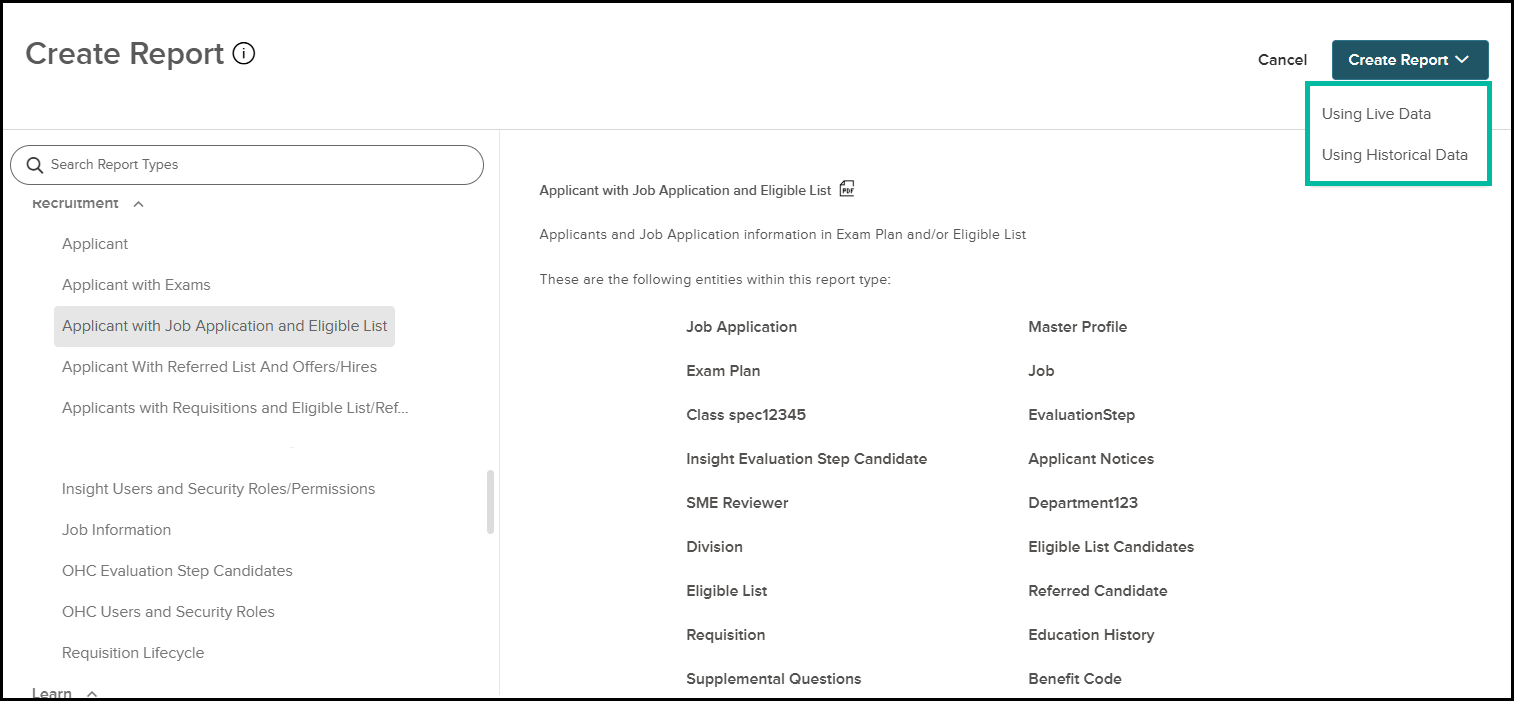The width and height of the screenshot is (1514, 701).
Task: Focus the Search Report Types field
Action: [247, 165]
